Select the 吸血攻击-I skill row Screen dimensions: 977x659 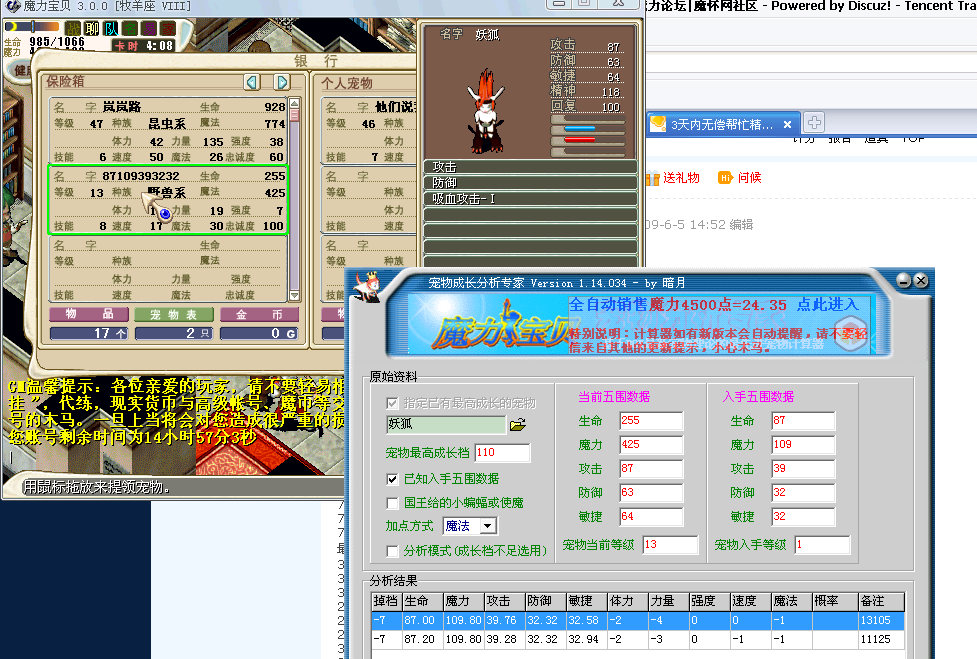coord(530,199)
